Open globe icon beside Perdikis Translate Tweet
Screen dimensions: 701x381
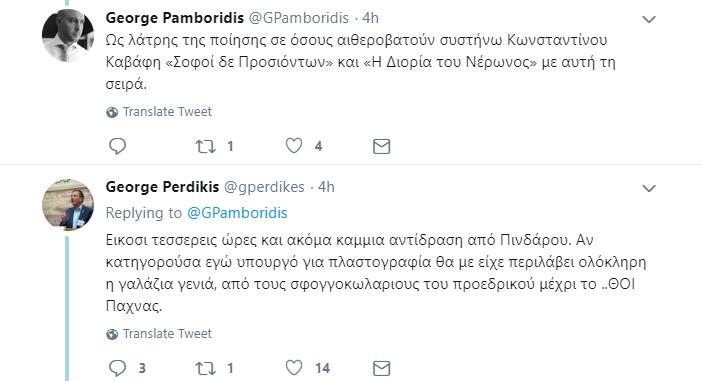tap(112, 334)
